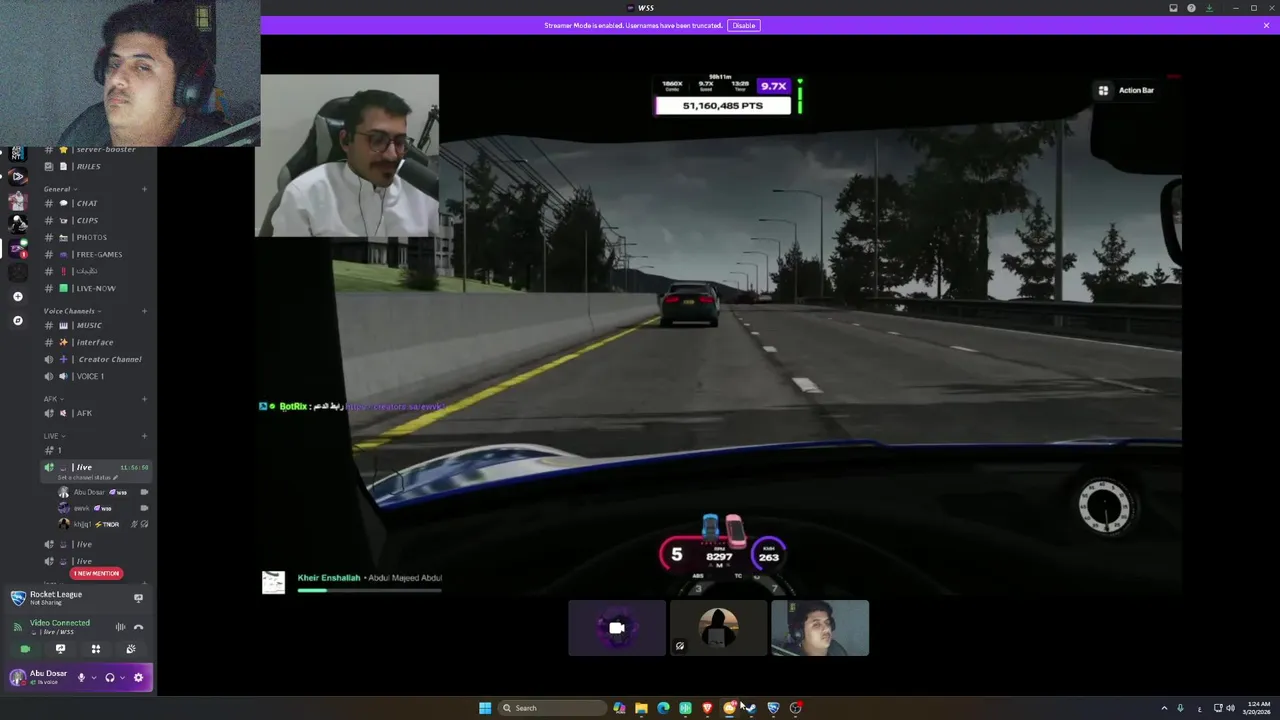Mute the microphone
Screen dimensions: 1280x720
(82, 677)
